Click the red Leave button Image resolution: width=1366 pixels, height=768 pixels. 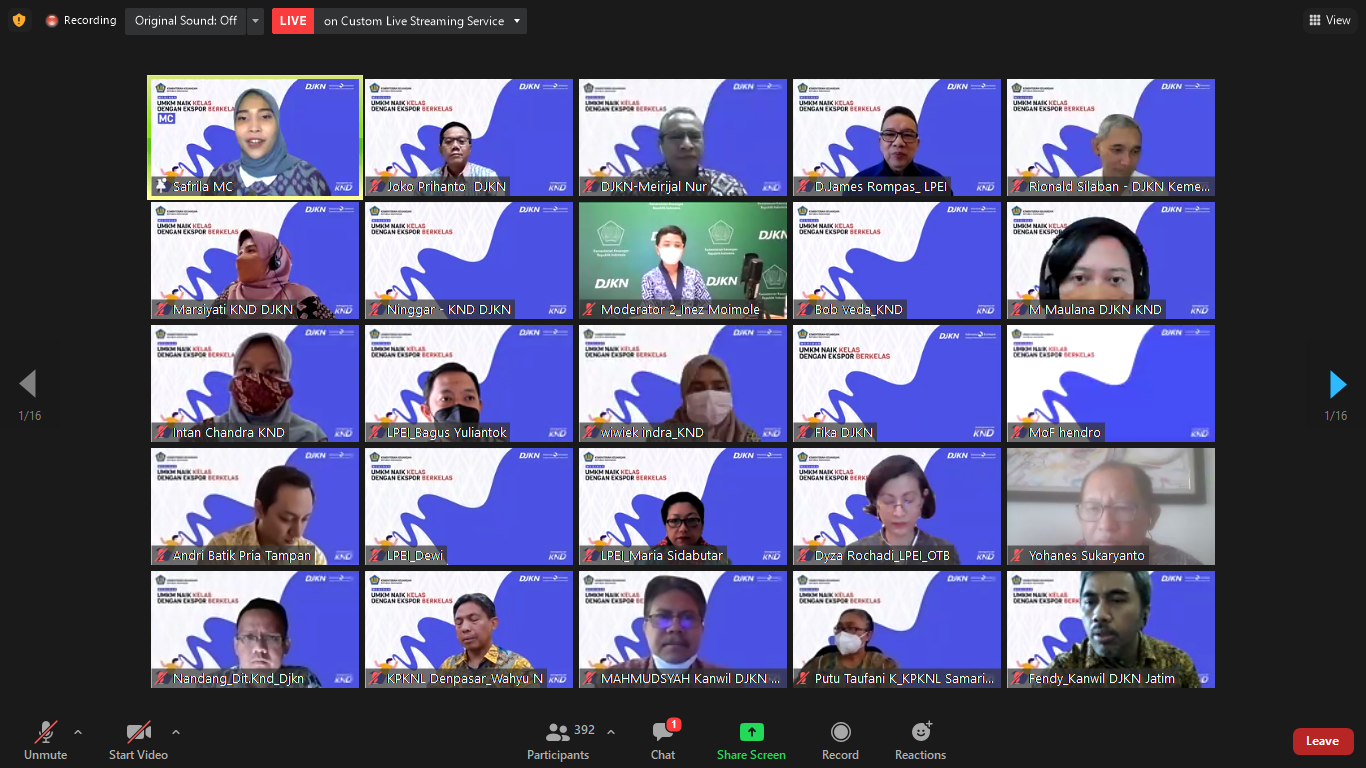pos(1322,741)
